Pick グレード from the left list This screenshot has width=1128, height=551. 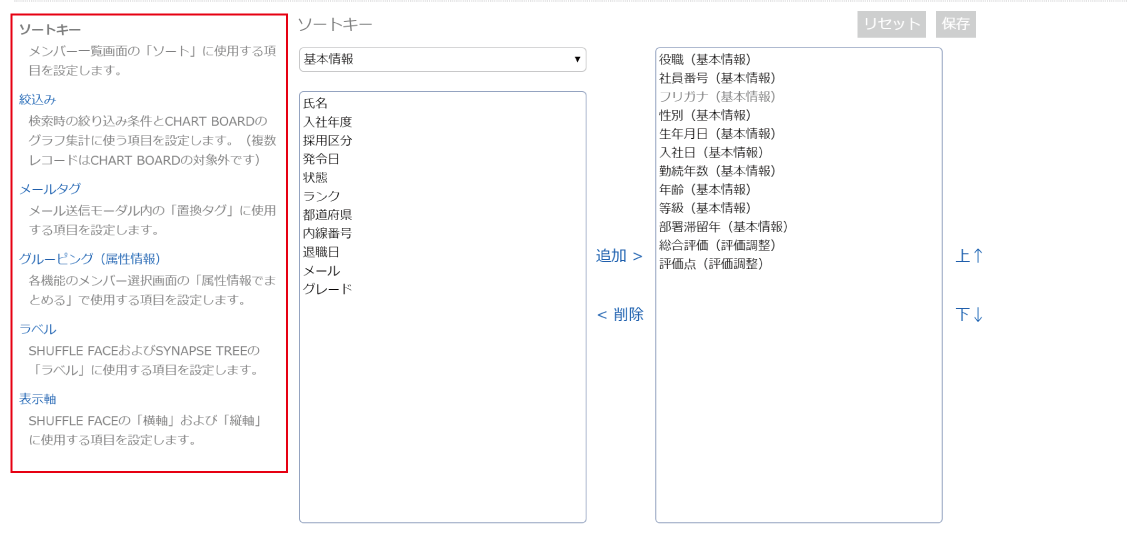point(328,289)
